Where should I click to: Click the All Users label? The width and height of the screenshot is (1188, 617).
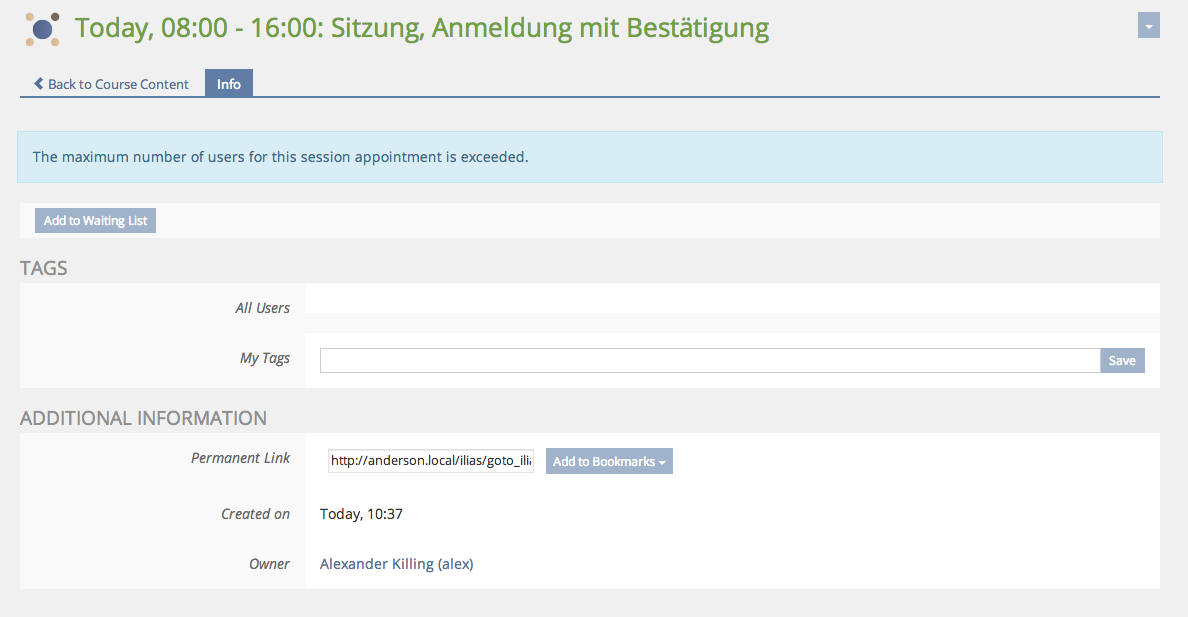tap(262, 308)
